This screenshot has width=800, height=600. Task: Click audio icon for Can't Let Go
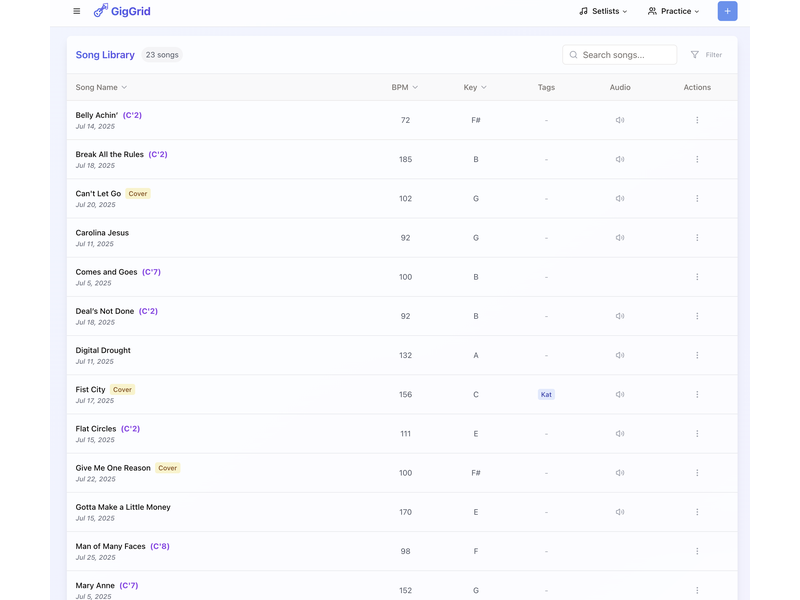(x=620, y=198)
